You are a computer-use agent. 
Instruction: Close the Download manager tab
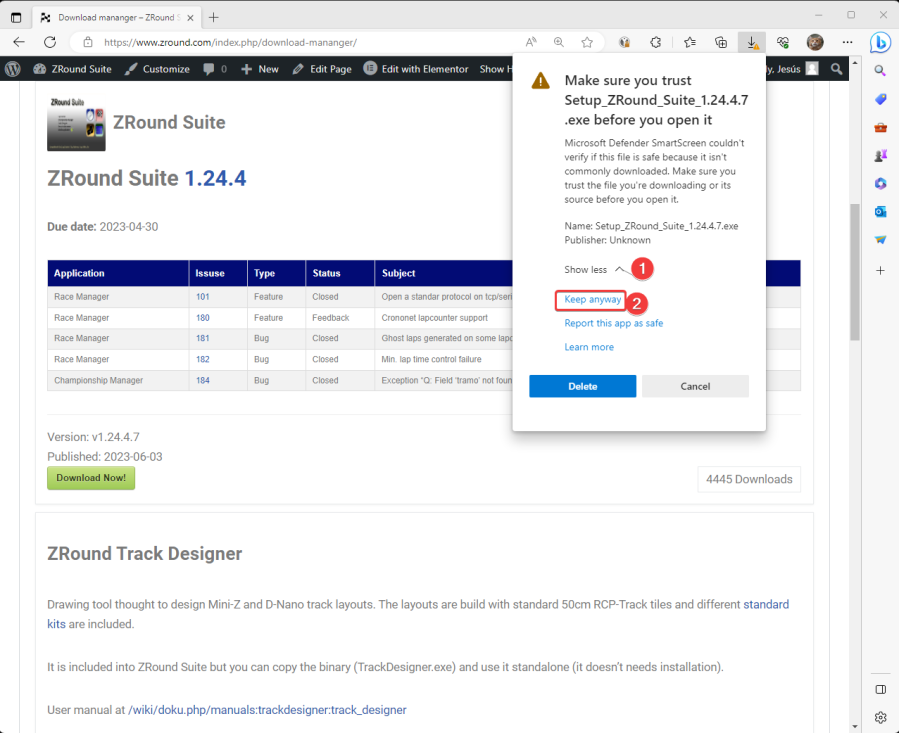coord(190,18)
